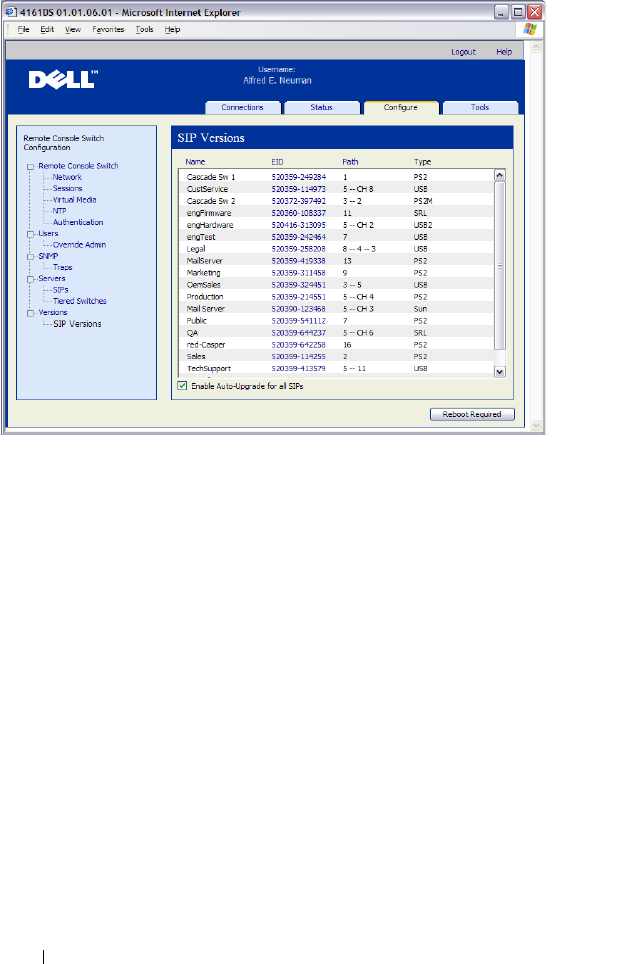Select the red-Casper row
Screen dimensions: 641x964
[x=336, y=345]
